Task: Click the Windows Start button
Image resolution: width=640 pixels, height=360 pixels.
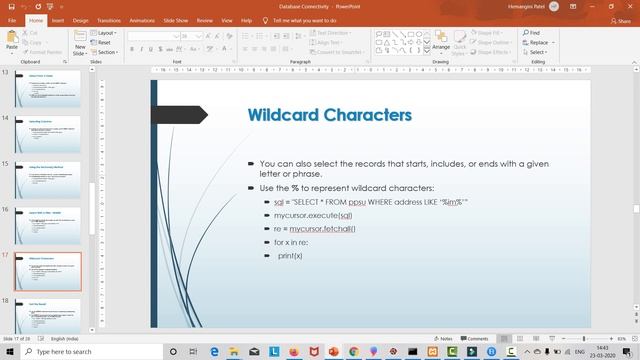Action: tap(10, 351)
